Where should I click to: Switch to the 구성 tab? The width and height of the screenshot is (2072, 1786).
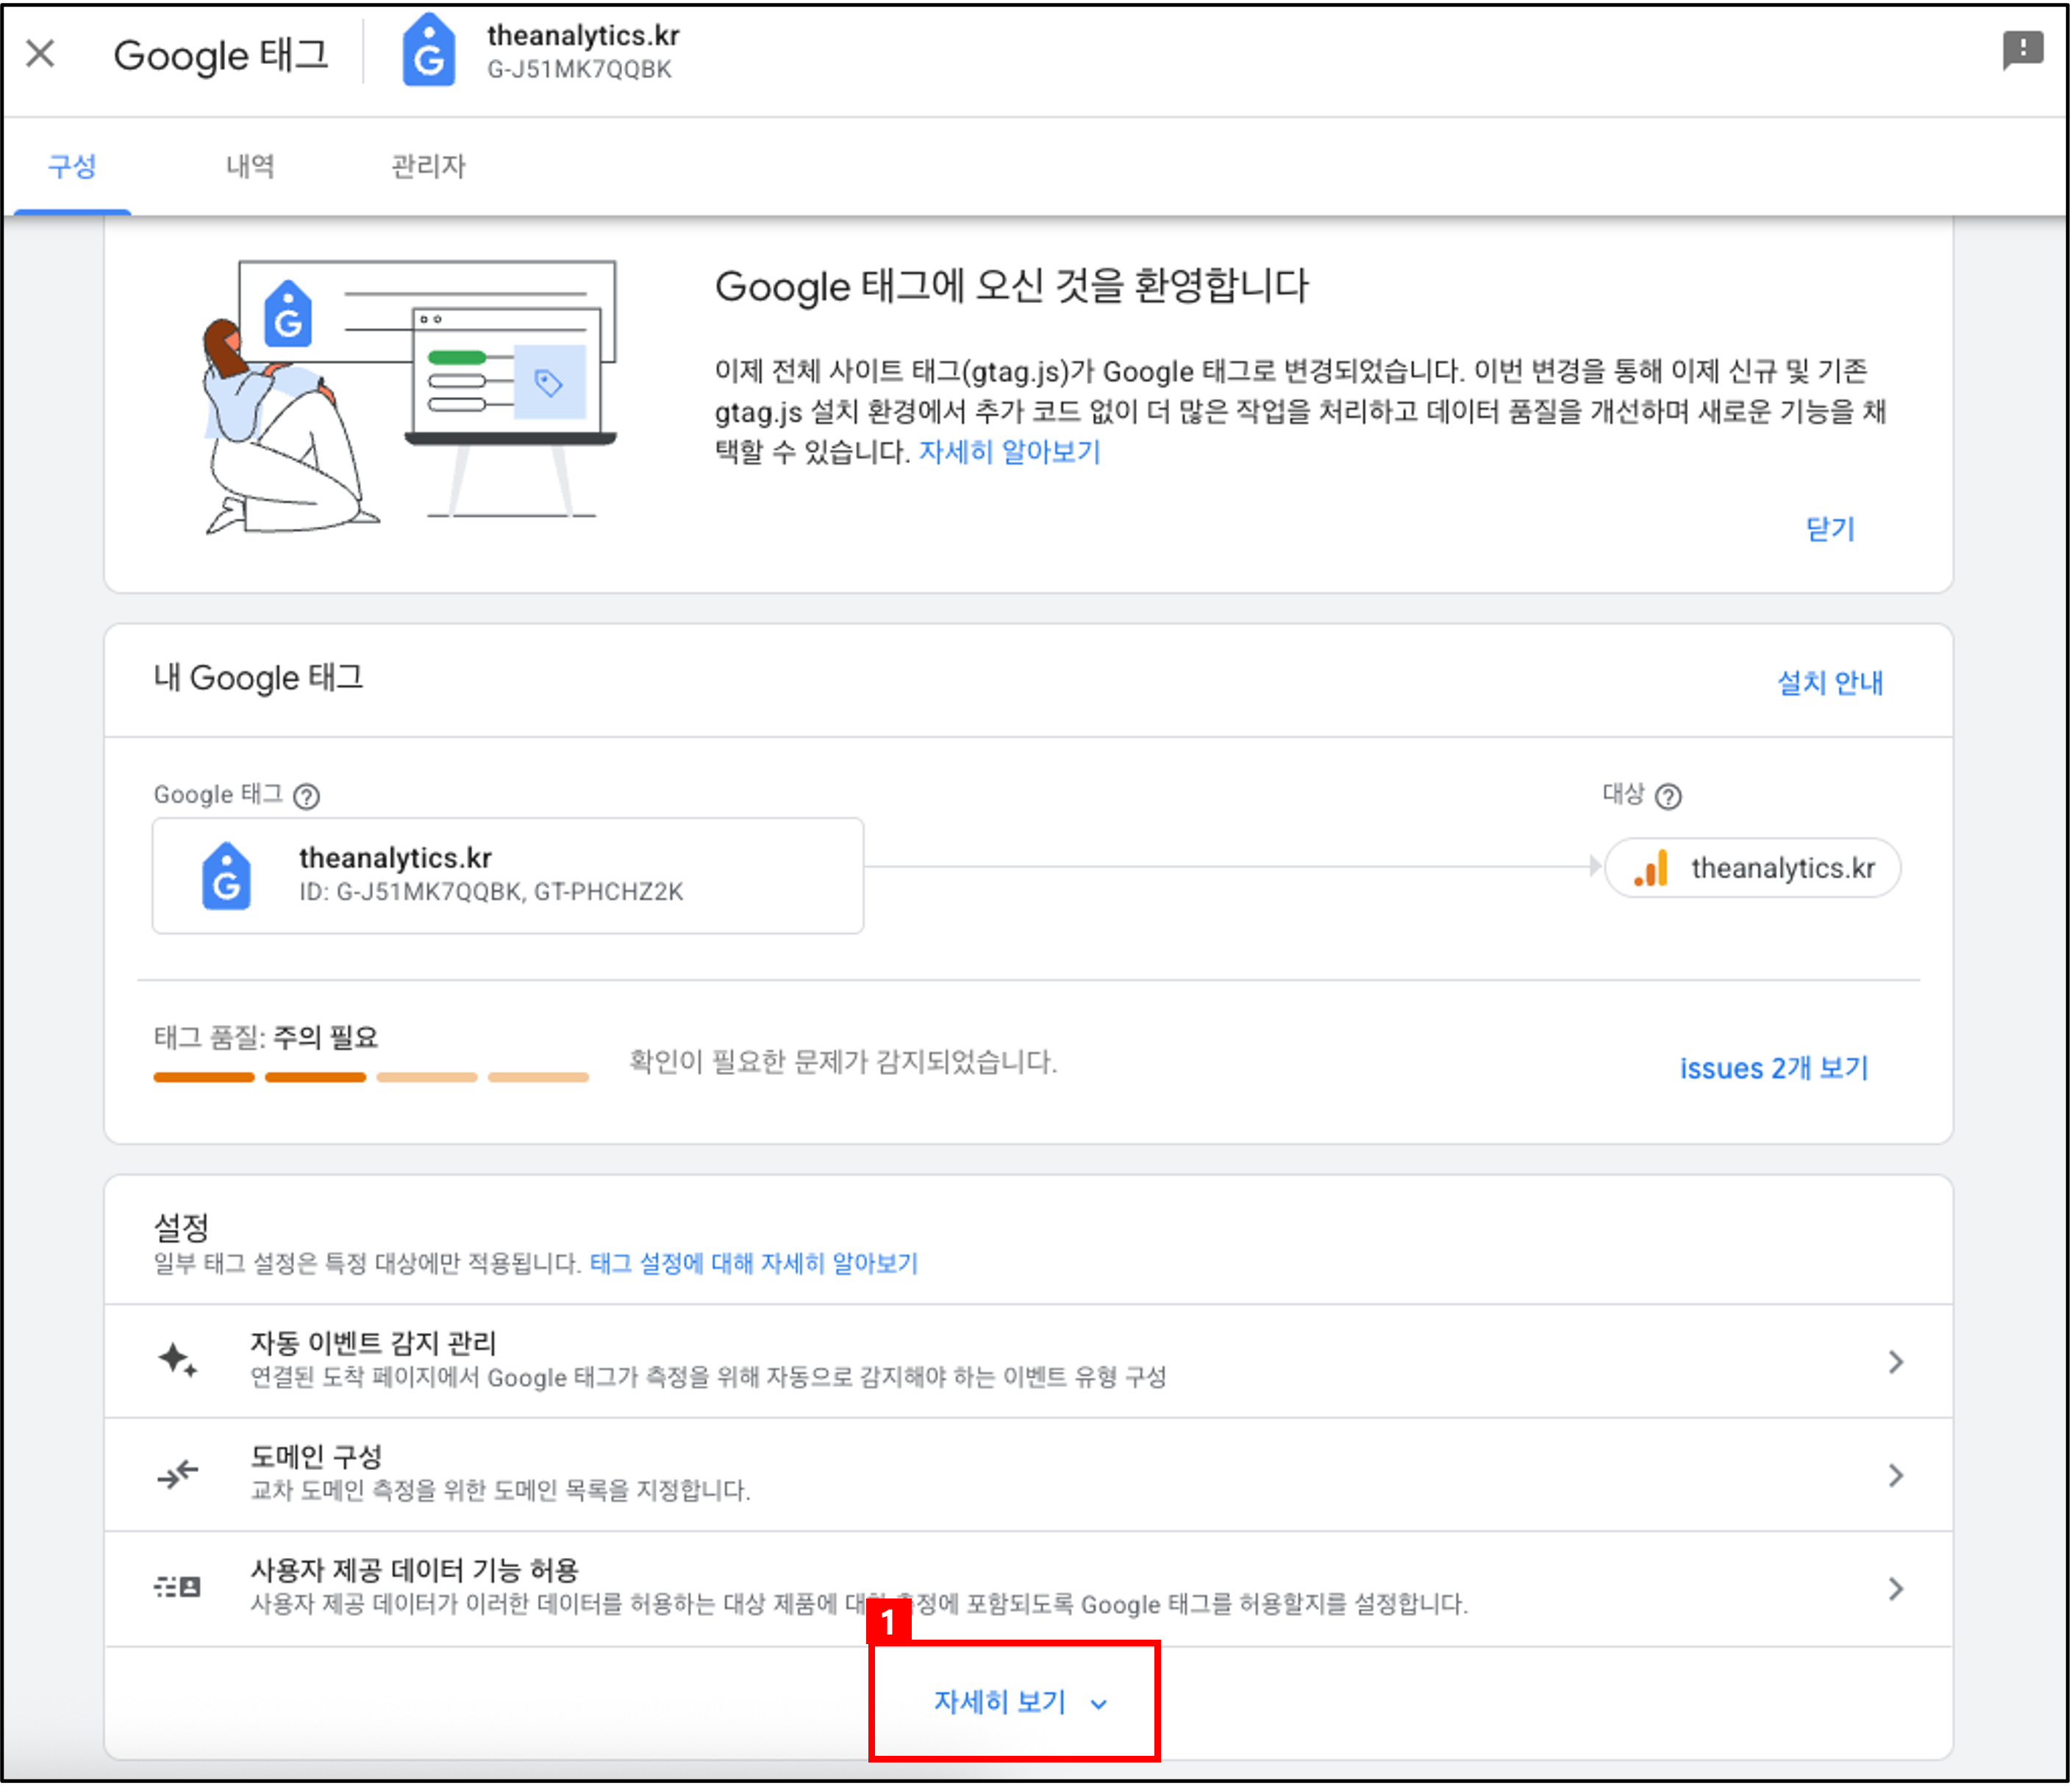pyautogui.click(x=73, y=166)
